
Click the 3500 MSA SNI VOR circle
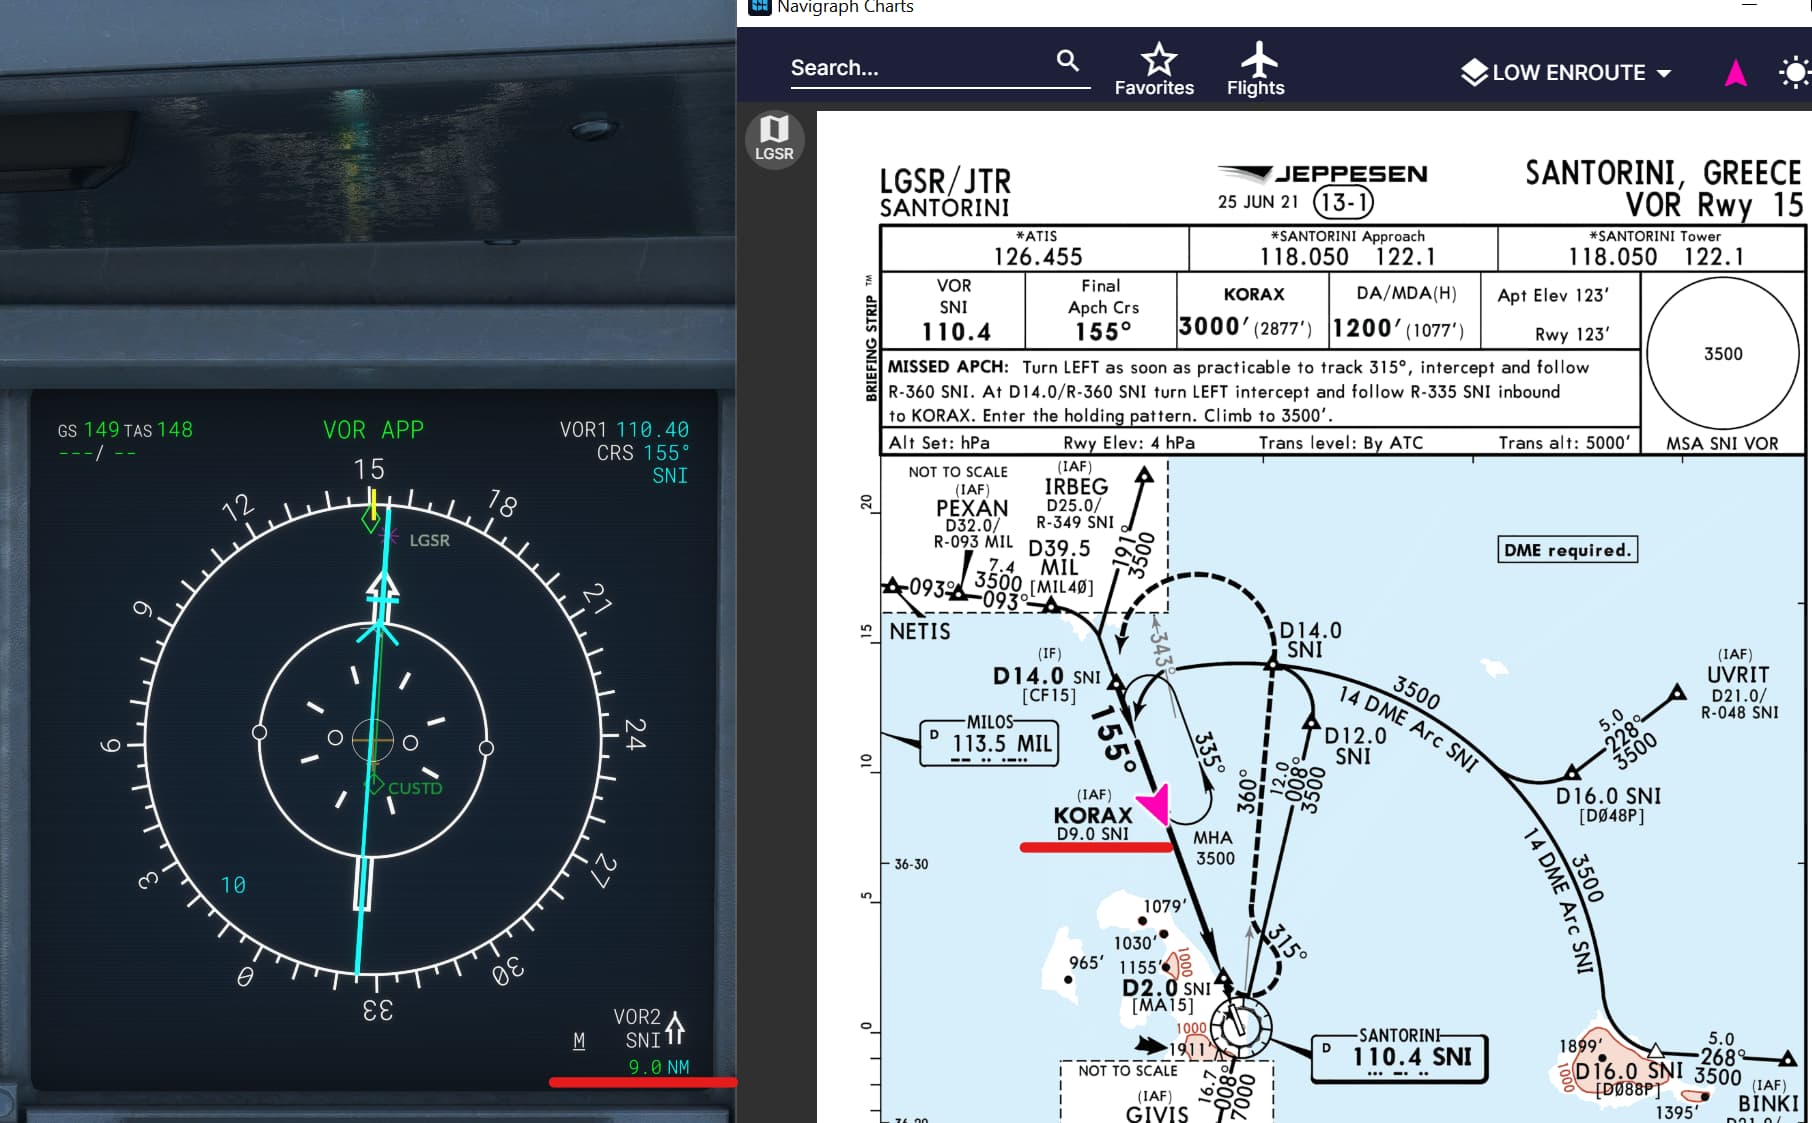(x=1722, y=354)
